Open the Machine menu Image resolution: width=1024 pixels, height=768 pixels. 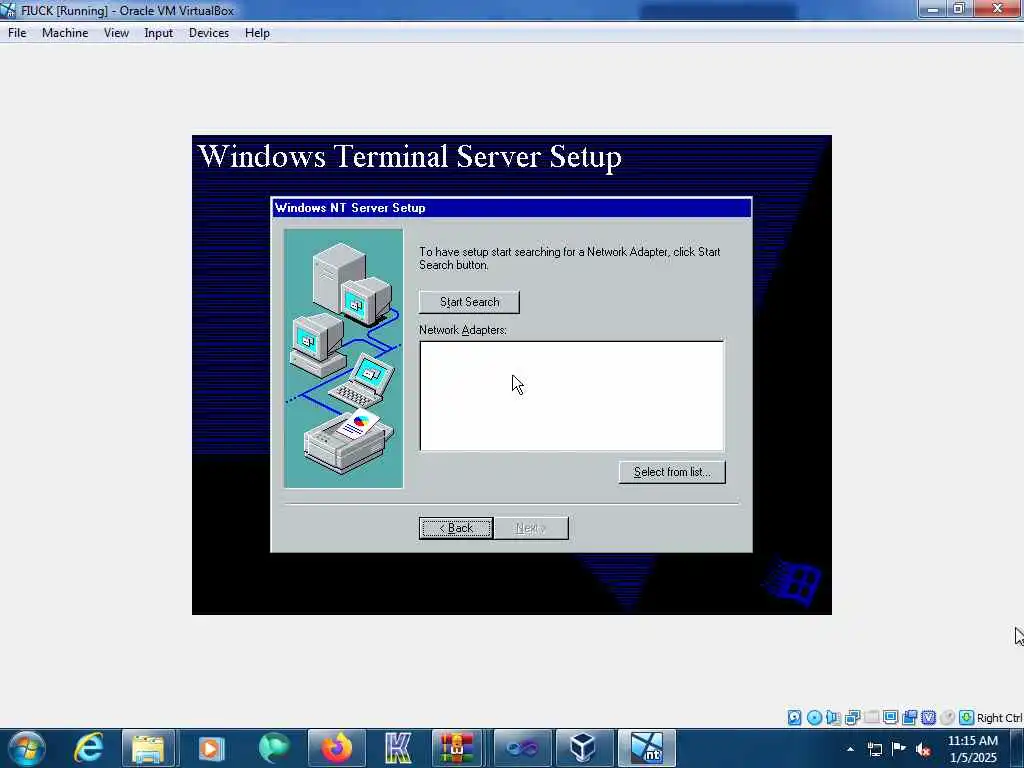click(x=65, y=33)
